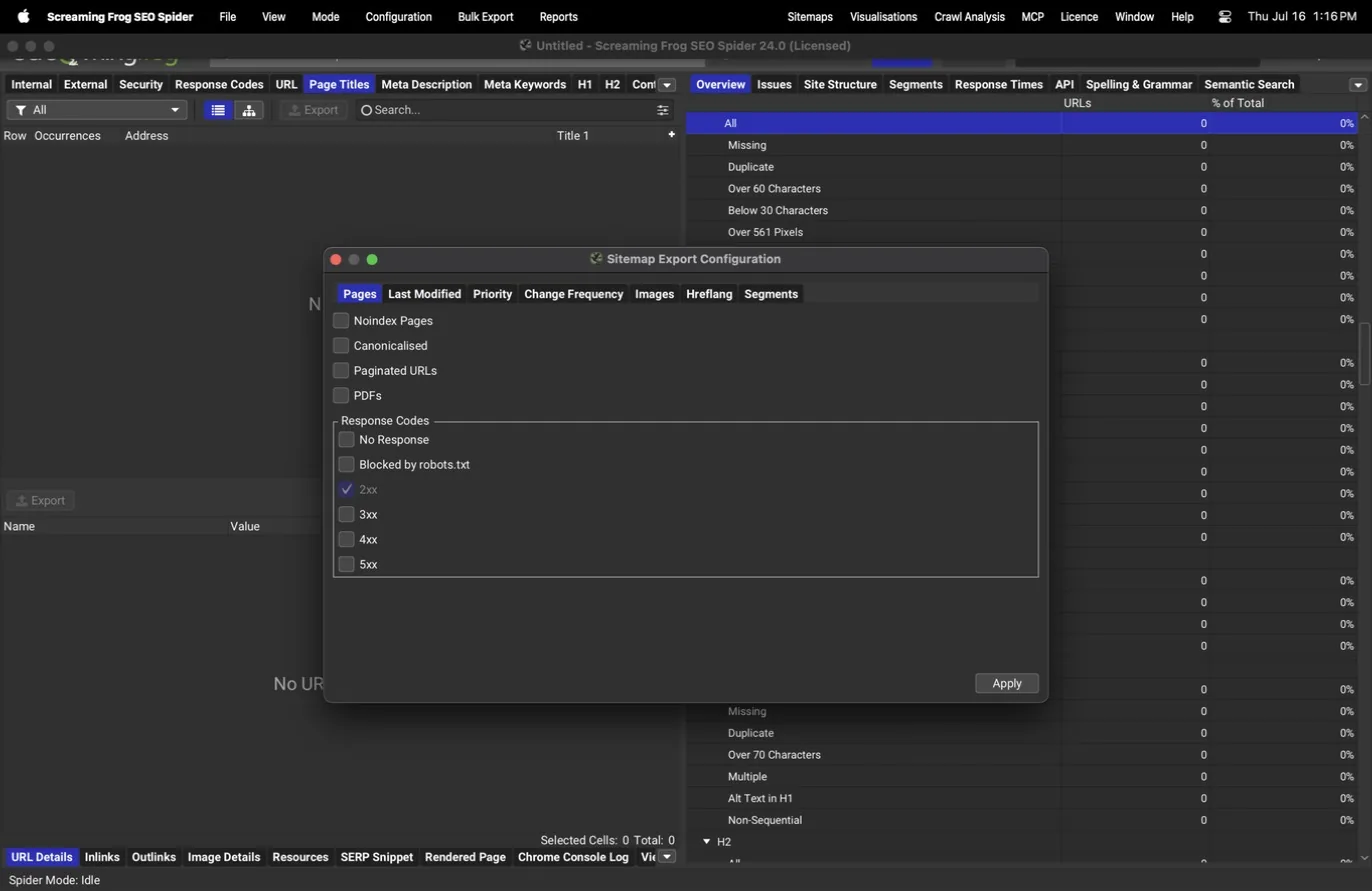Open the Reports menu

[x=558, y=17]
